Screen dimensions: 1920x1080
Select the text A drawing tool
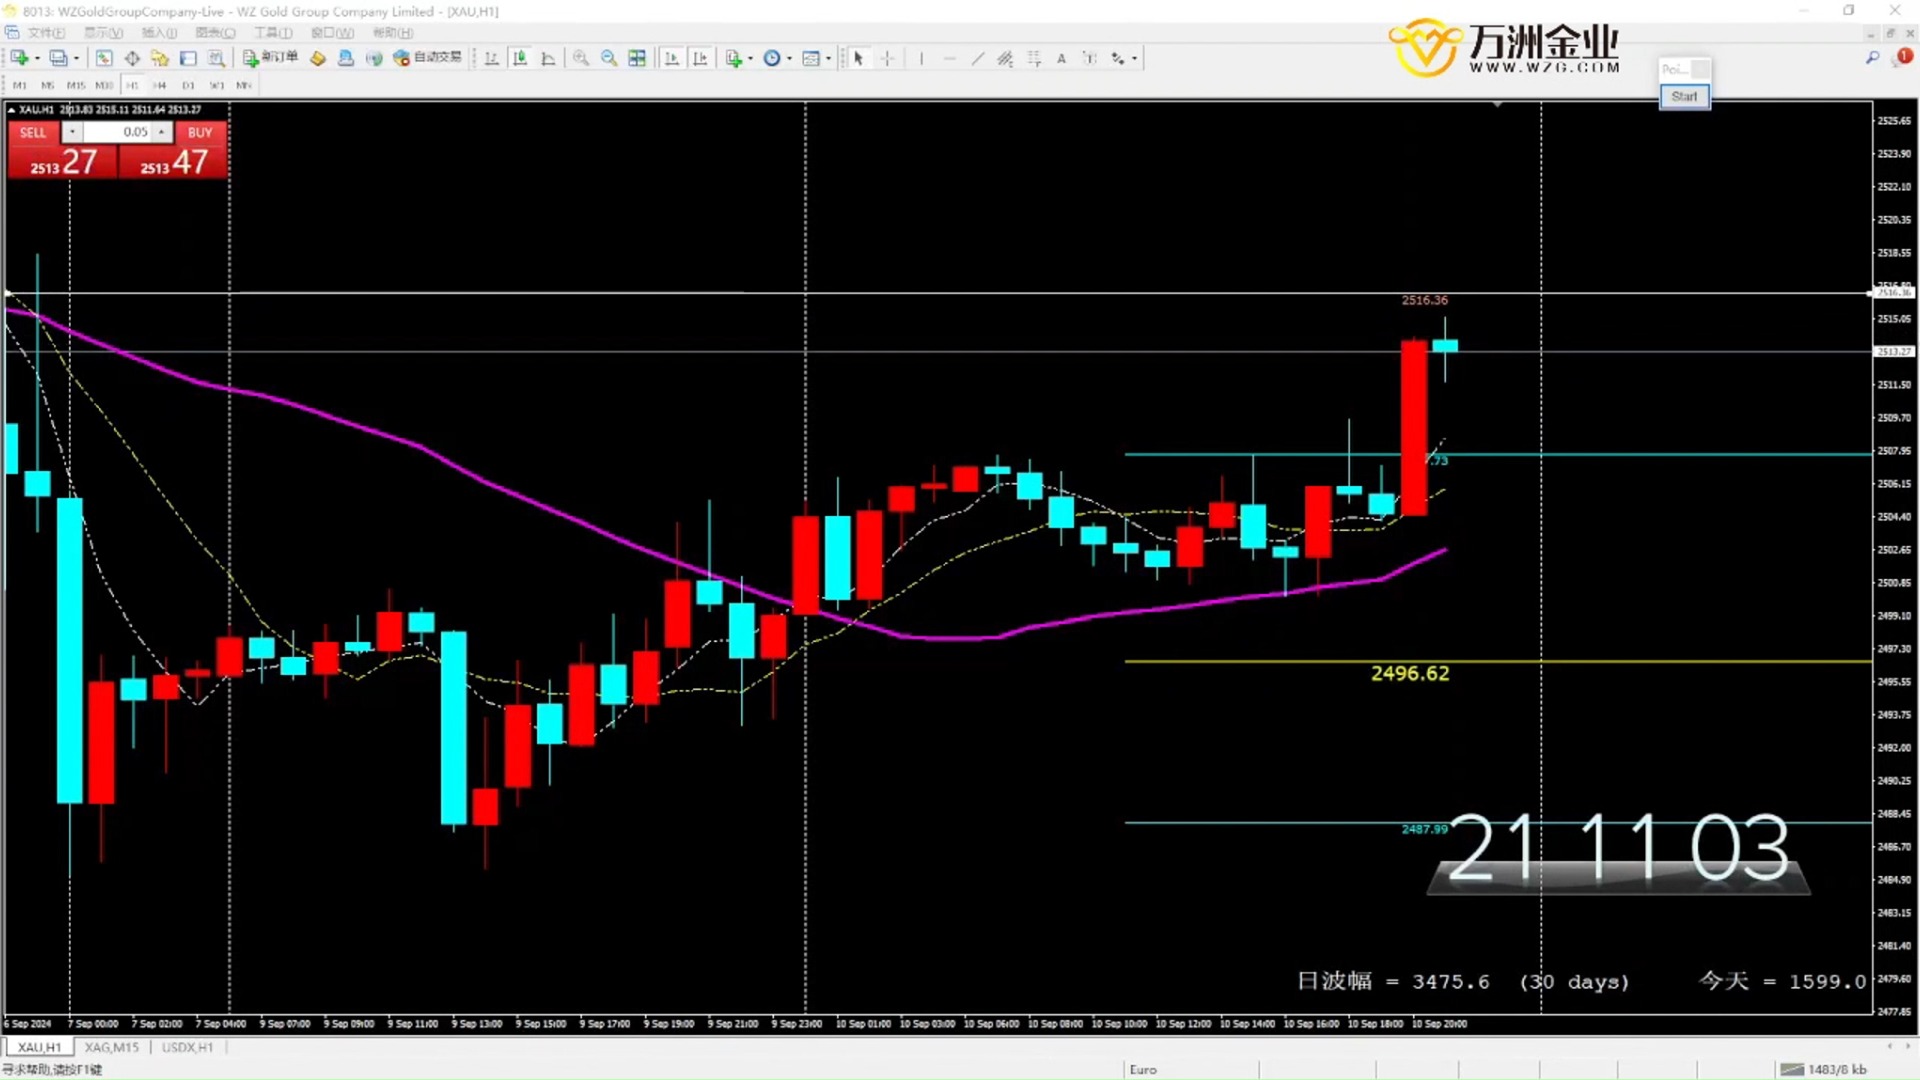pyautogui.click(x=1061, y=58)
